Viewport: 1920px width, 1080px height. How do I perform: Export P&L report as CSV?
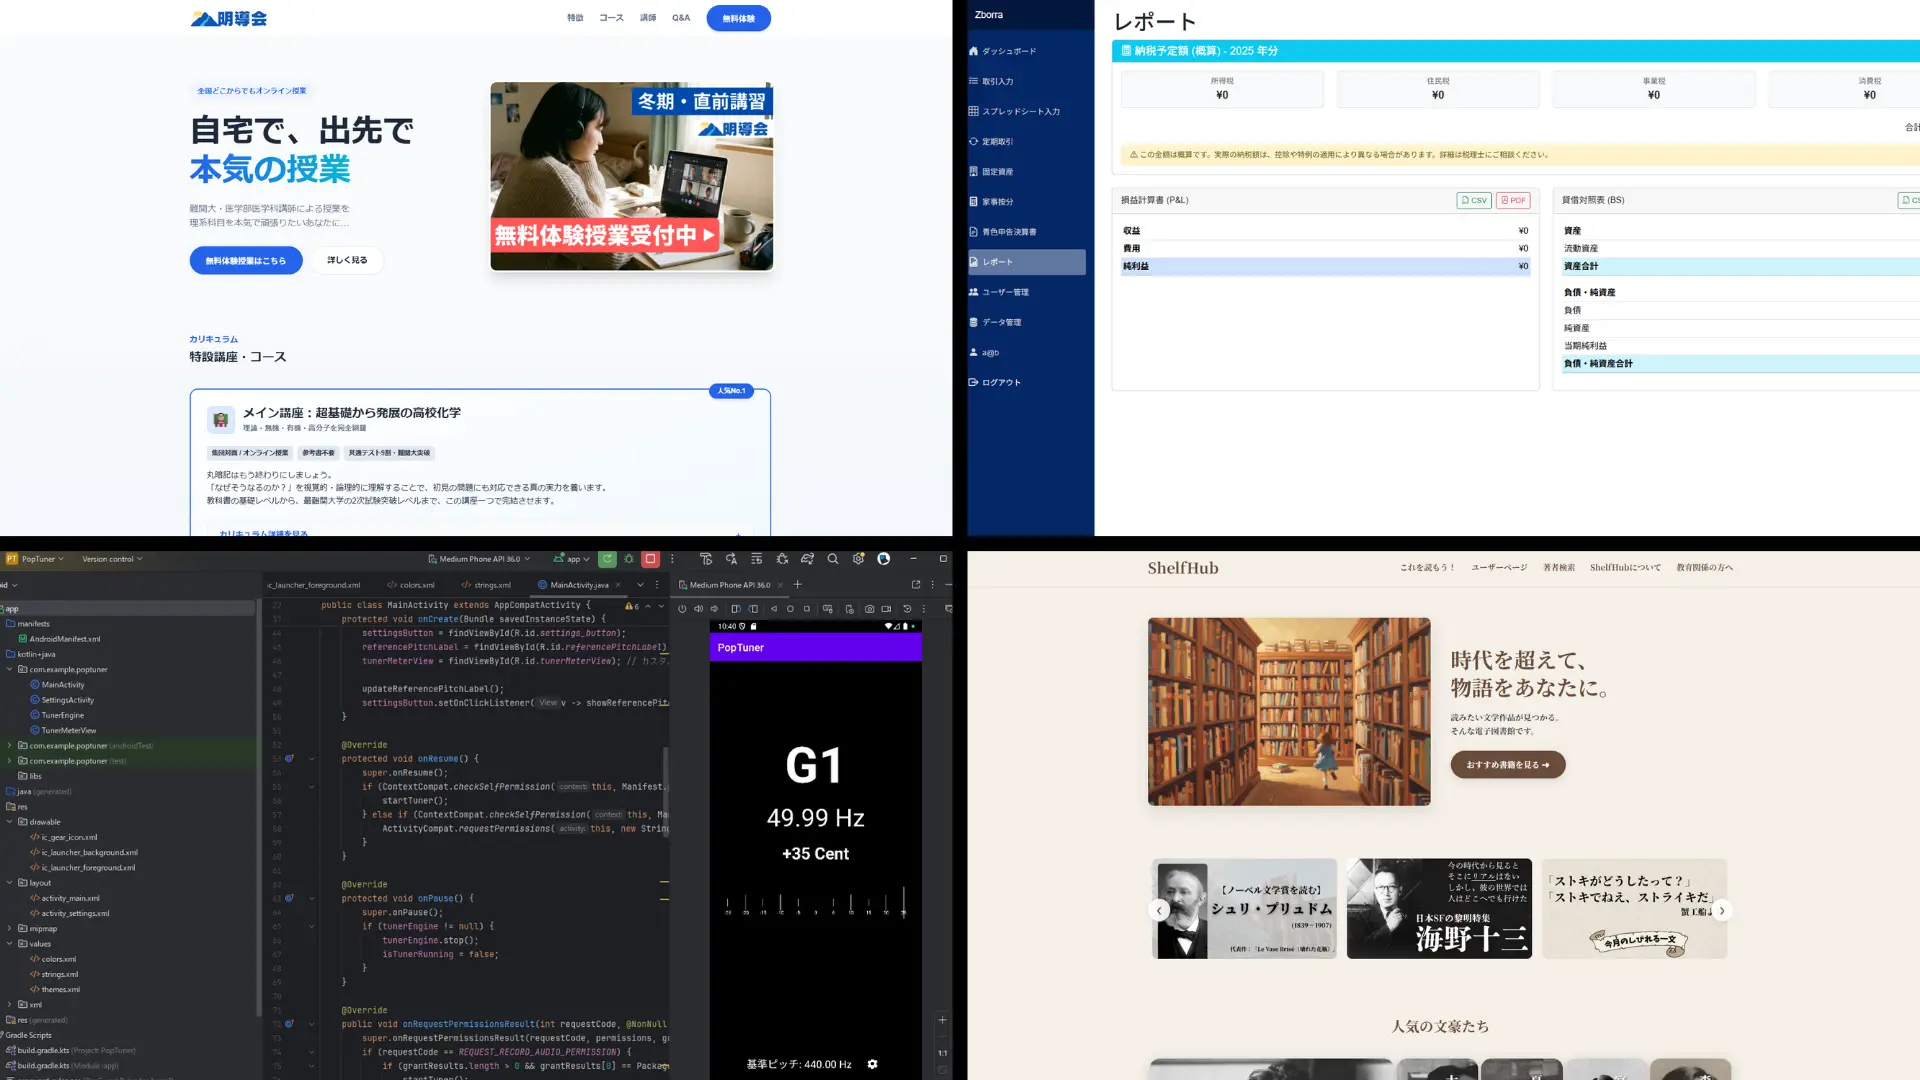[x=1474, y=200]
